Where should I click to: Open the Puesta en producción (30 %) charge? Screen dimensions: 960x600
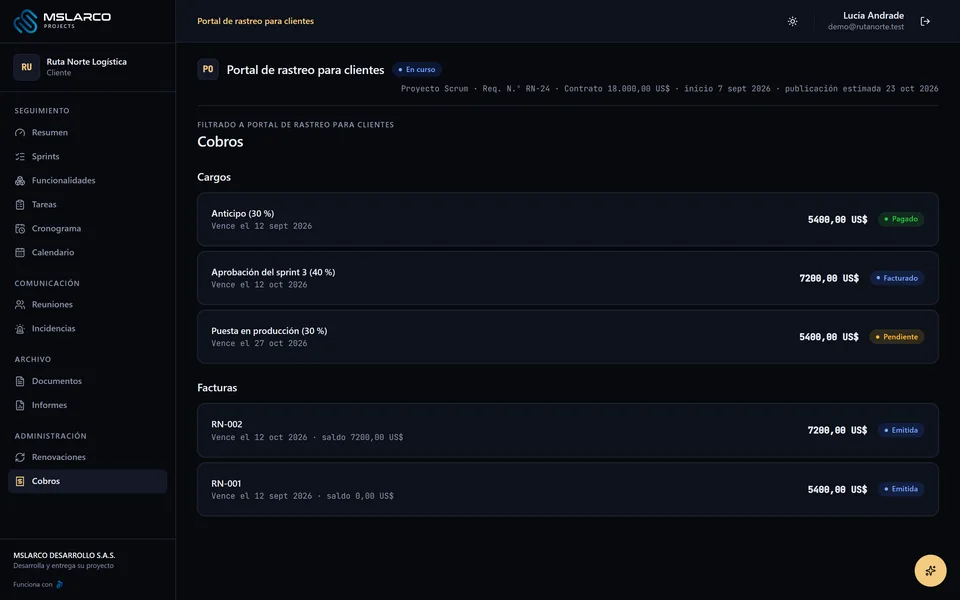[568, 337]
